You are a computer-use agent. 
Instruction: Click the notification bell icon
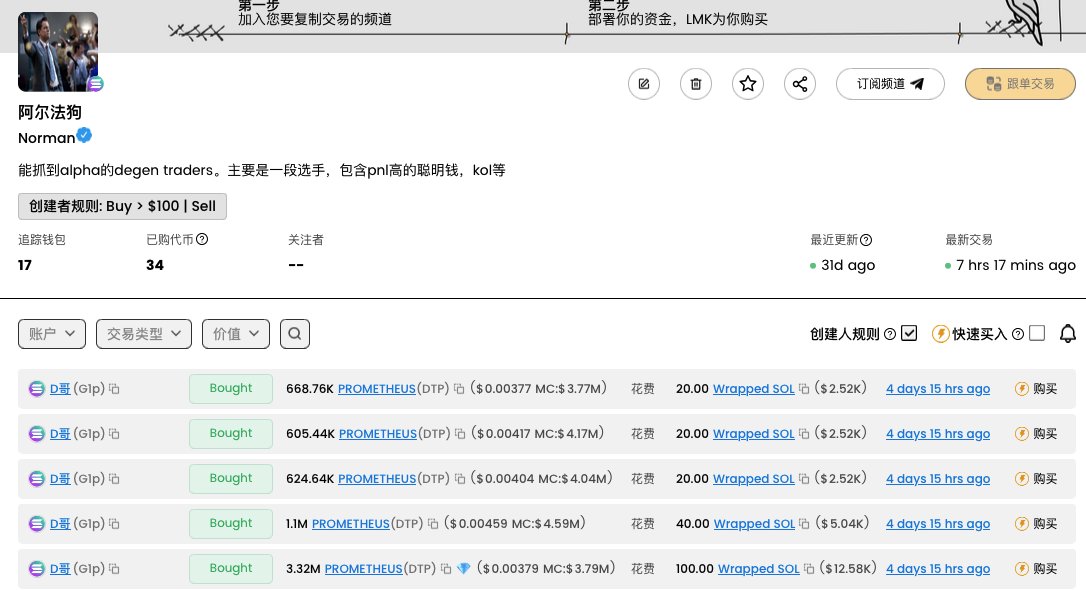[1067, 334]
